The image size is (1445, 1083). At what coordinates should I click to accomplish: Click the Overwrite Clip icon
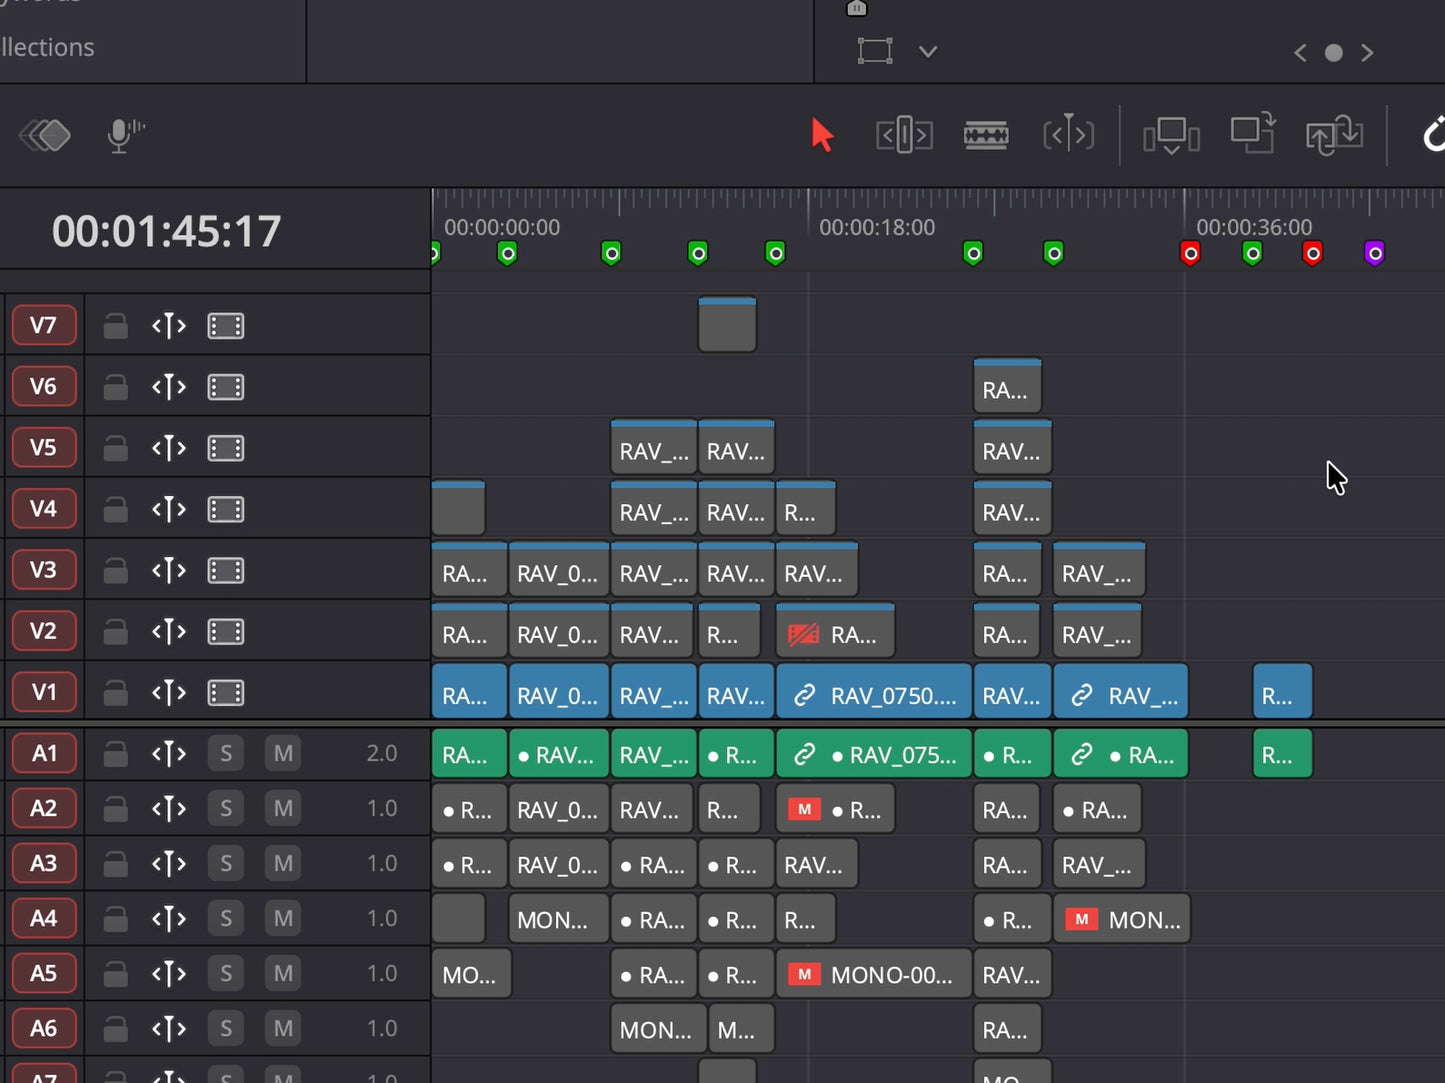click(1252, 133)
